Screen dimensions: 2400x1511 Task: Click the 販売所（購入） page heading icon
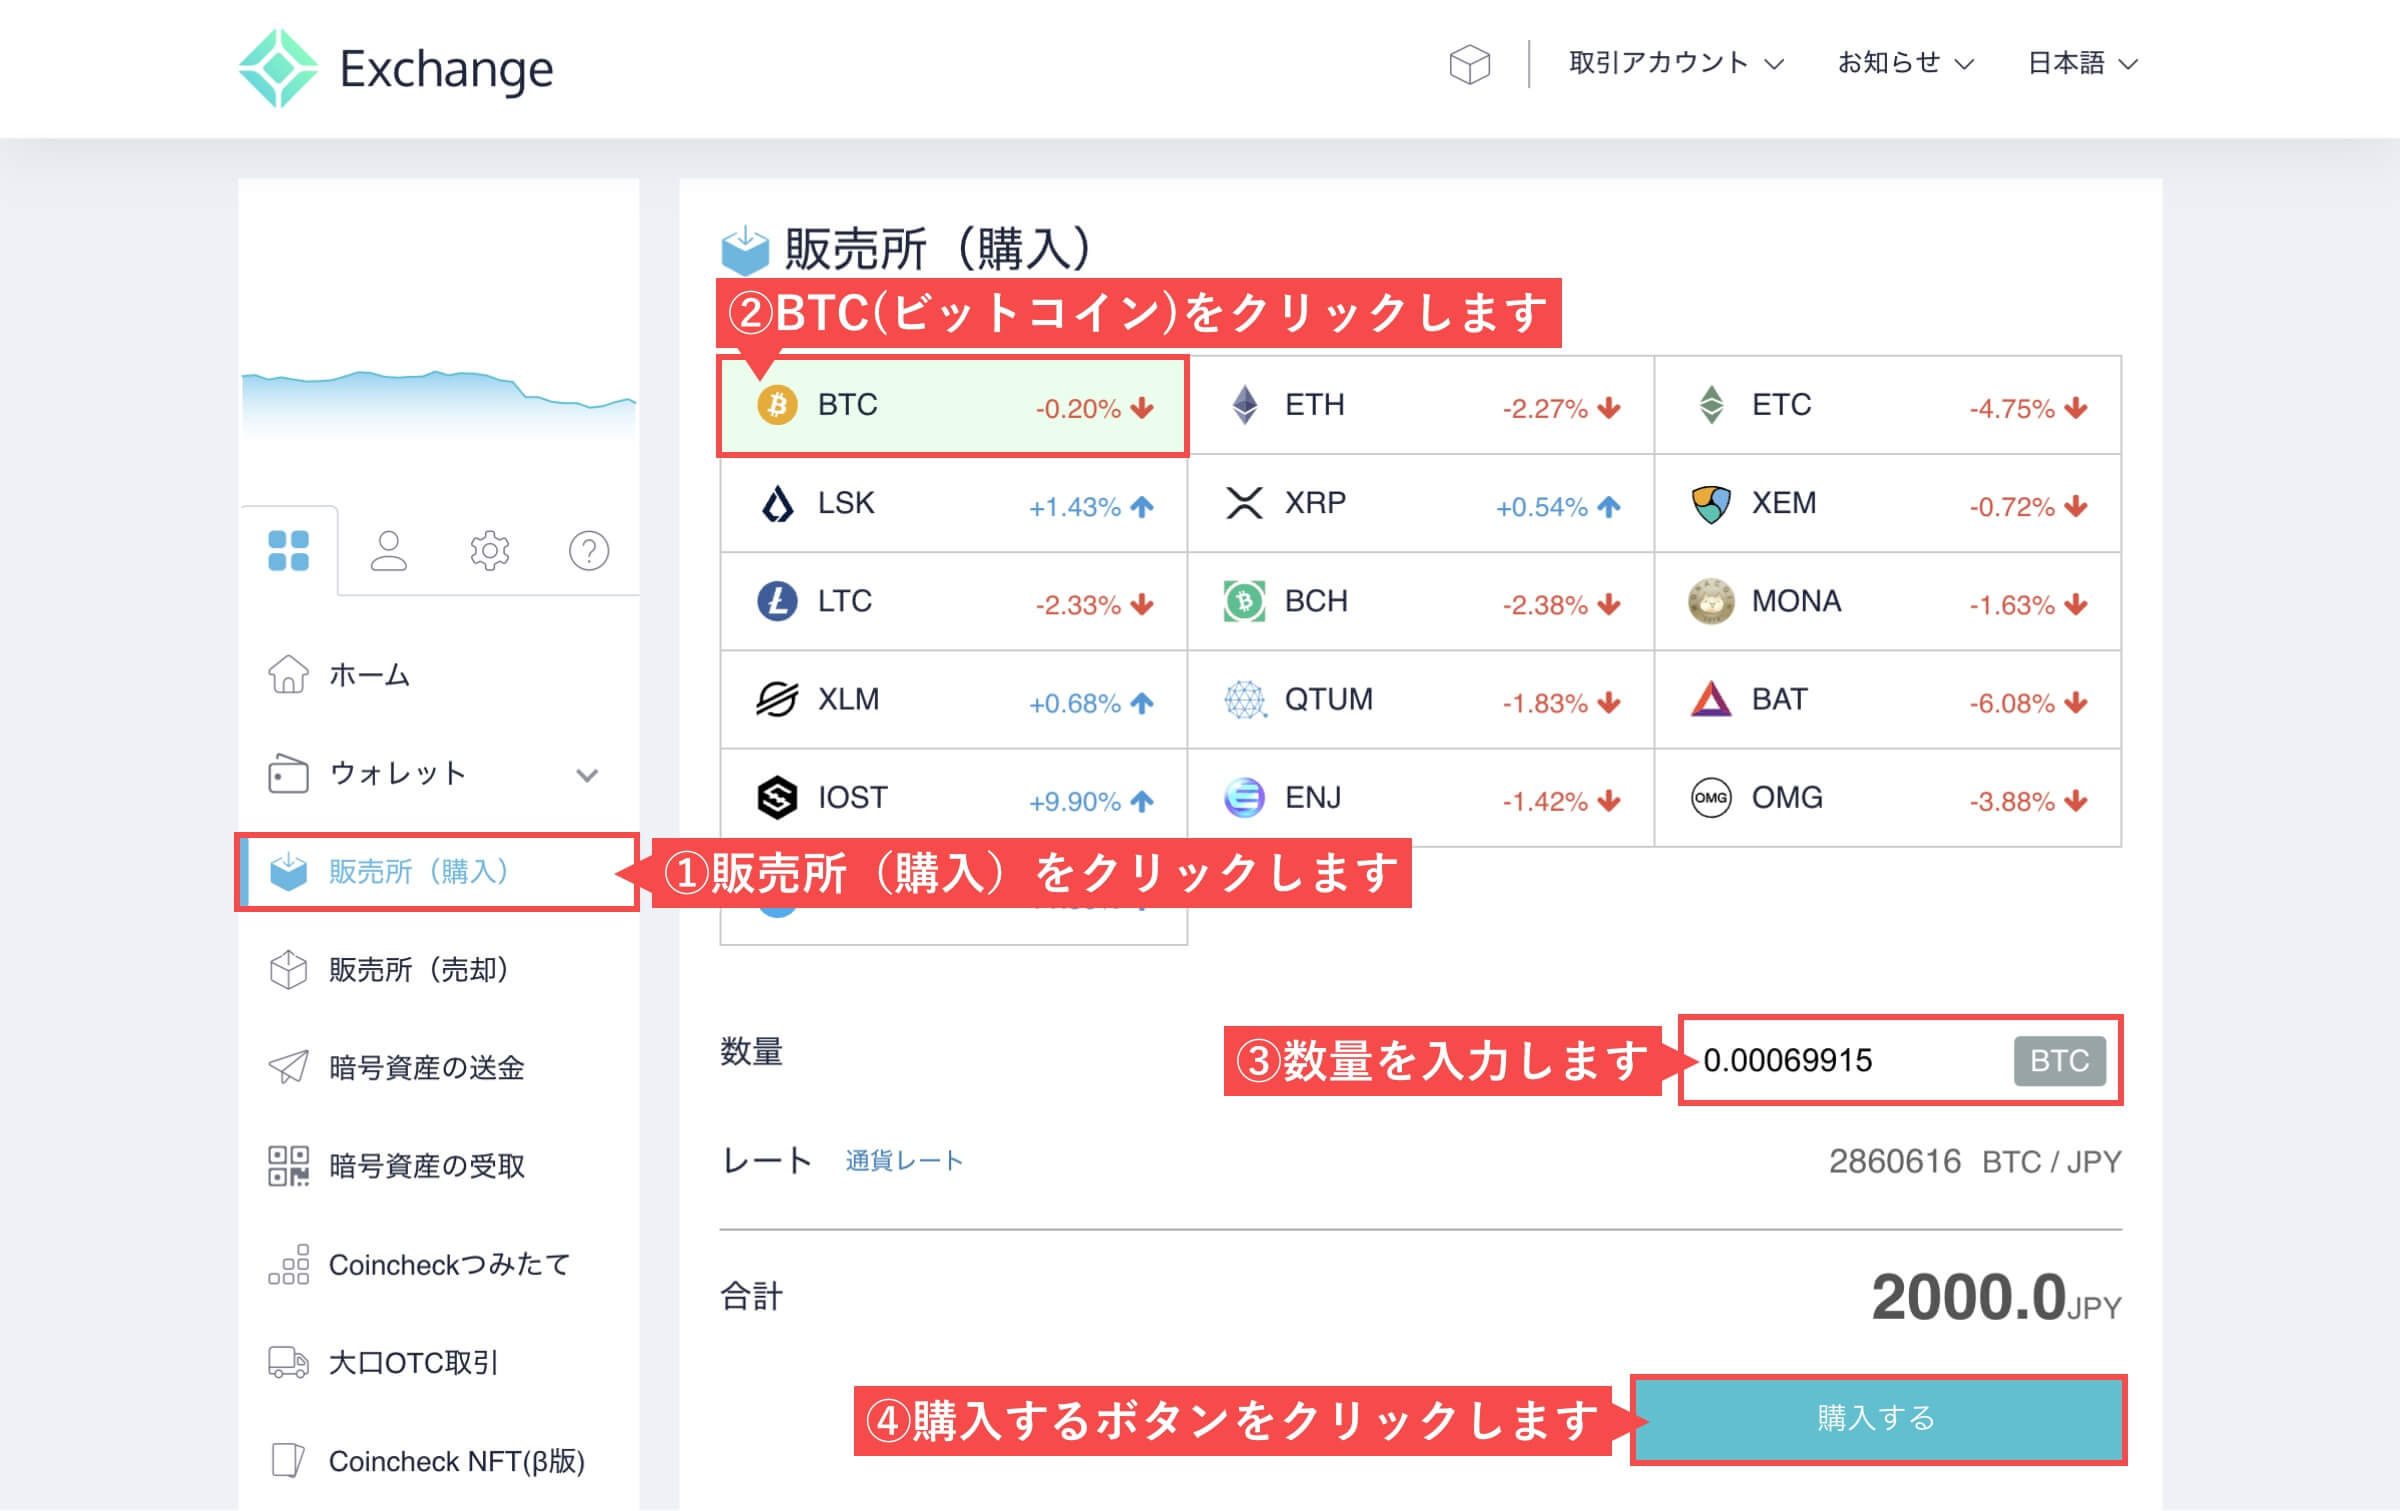(745, 250)
